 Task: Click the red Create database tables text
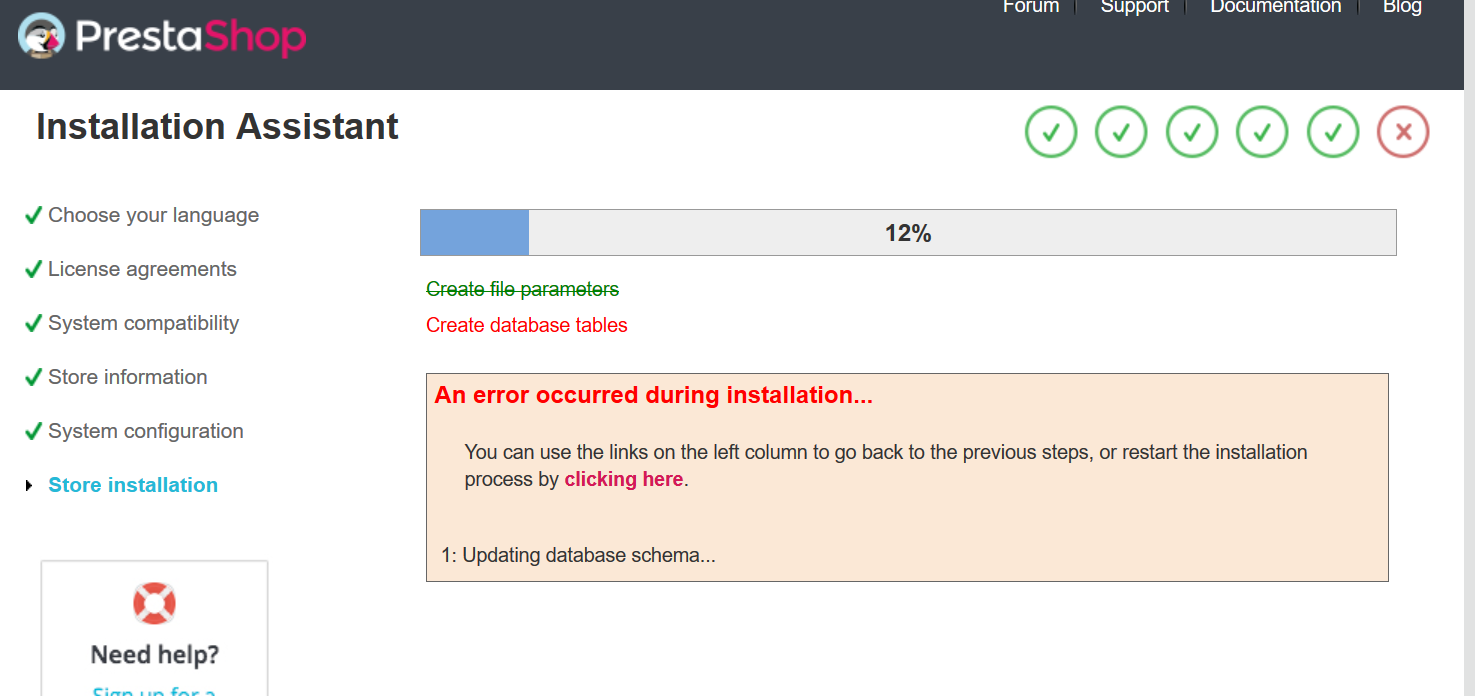(x=527, y=325)
